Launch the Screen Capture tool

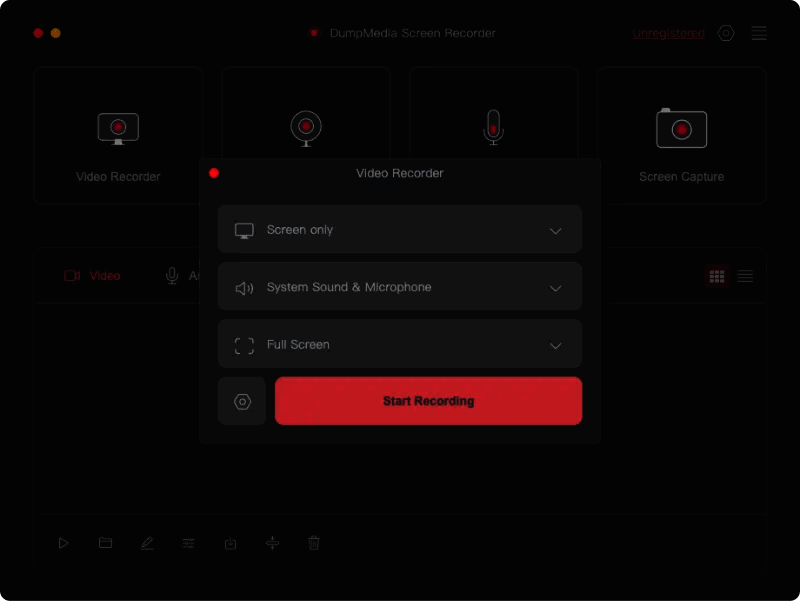[x=681, y=135]
